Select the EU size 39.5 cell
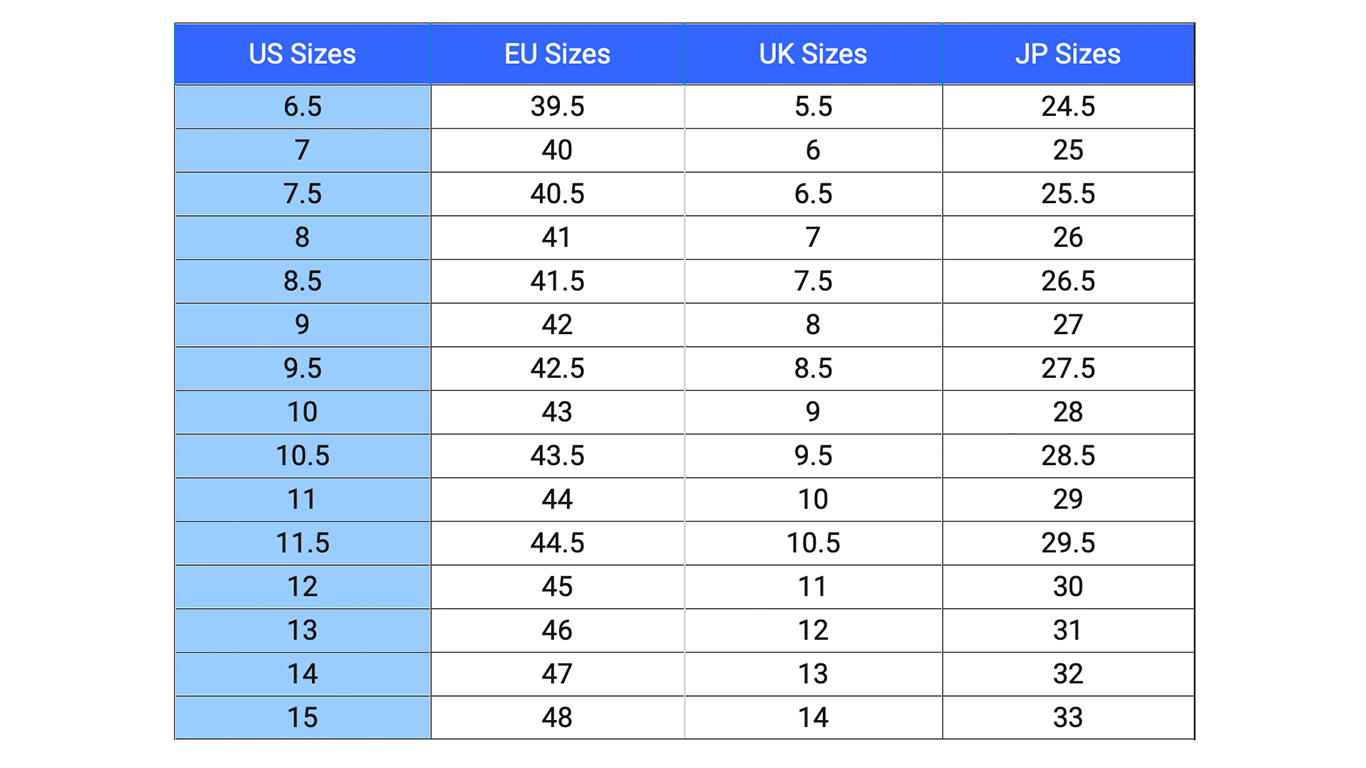Image resolution: width=1366 pixels, height=768 pixels. [x=558, y=107]
